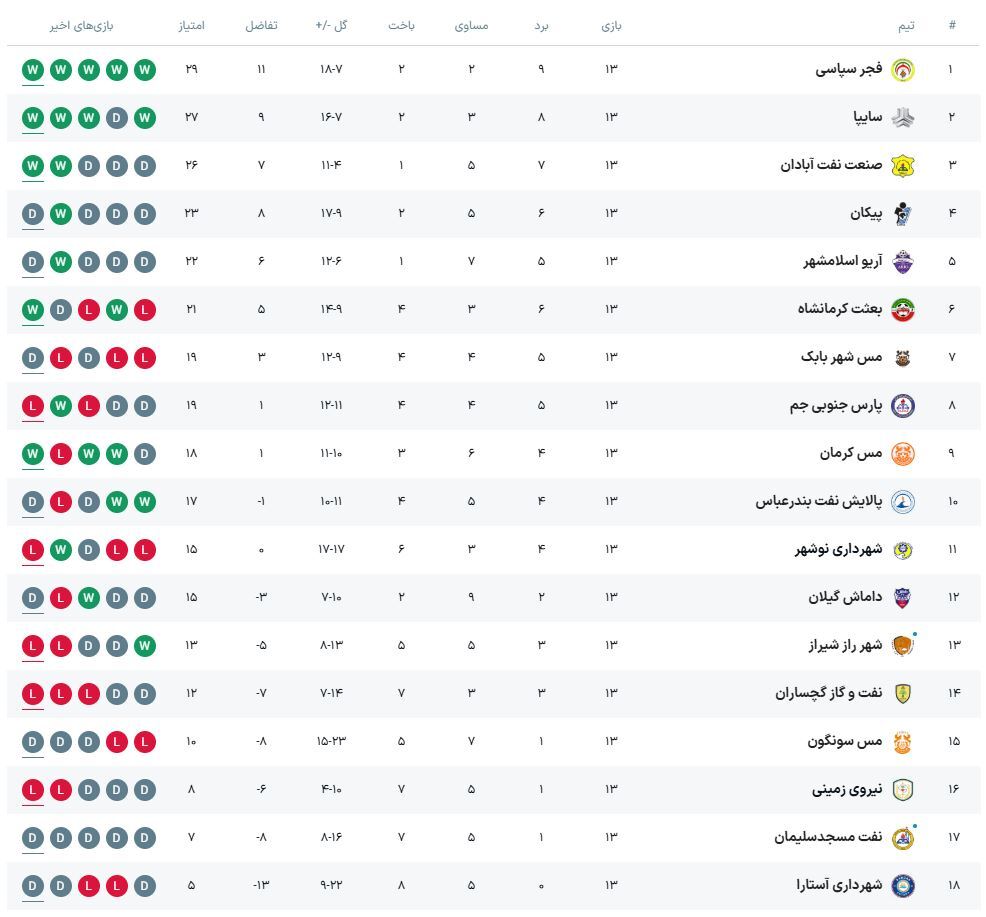Viewport: 986px width, 917px height.
Task: Sort by the امتیاز column header
Action: pos(191,25)
